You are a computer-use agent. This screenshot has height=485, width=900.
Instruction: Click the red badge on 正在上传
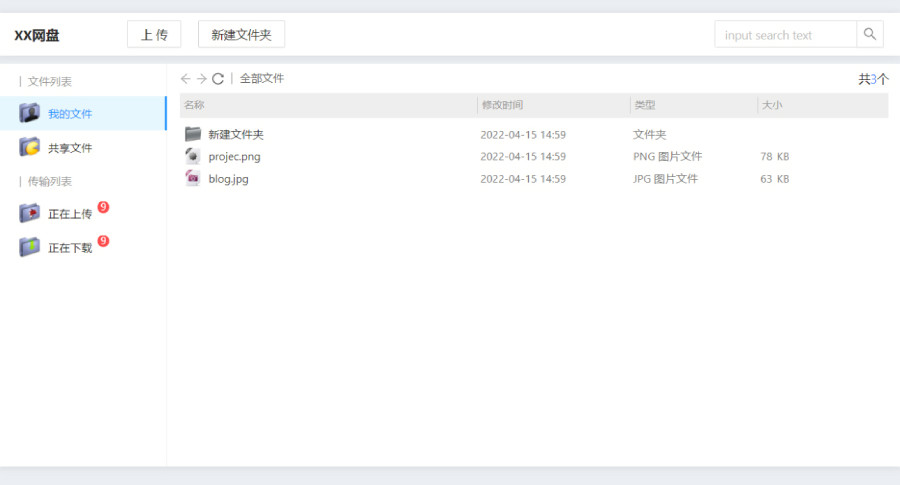[103, 208]
